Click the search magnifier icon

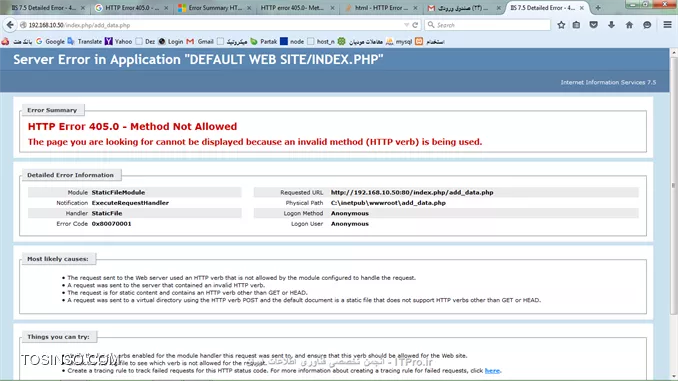click(431, 25)
